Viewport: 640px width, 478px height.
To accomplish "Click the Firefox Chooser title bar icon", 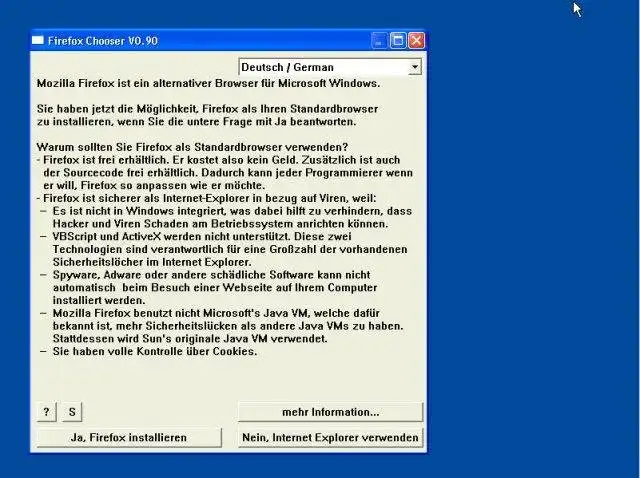I will tap(38, 40).
